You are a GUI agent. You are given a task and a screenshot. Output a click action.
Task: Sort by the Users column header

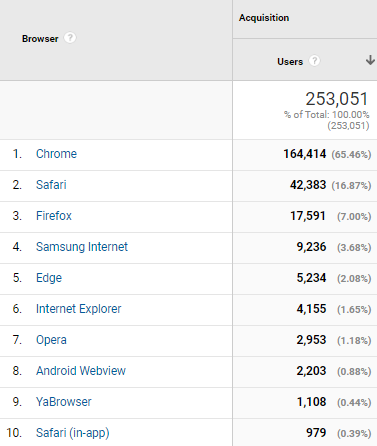tap(290, 62)
